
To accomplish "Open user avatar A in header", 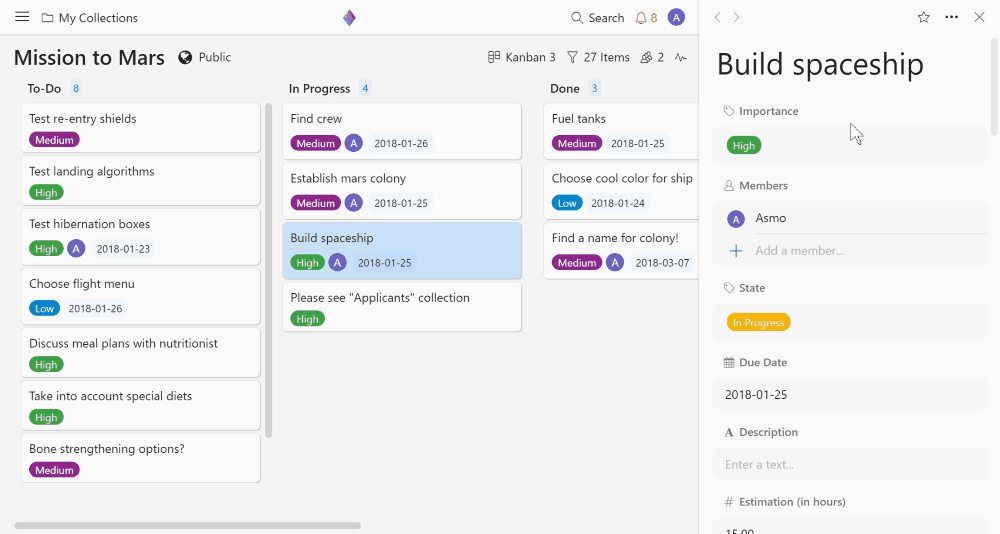I will point(676,17).
